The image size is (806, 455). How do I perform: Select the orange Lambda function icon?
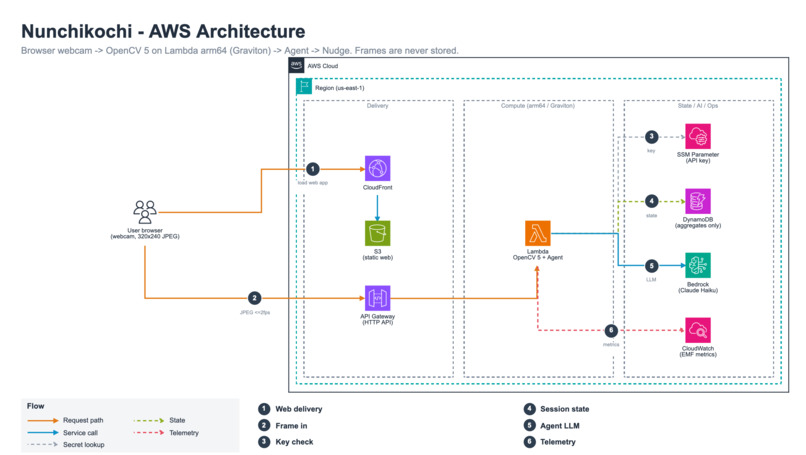pyautogui.click(x=538, y=233)
